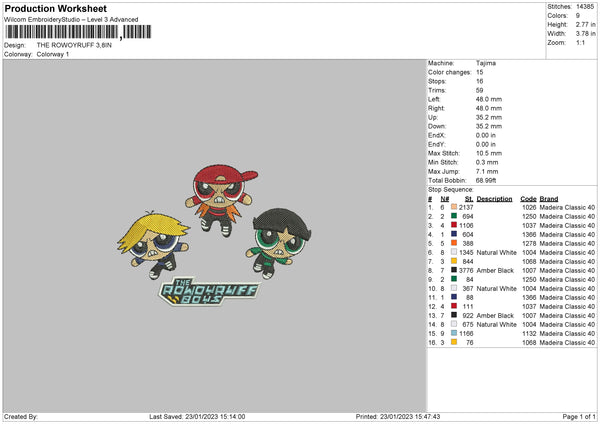Select the design name THE ROWDYRUFF 3,8IN
Screen dimensions: 600x424
click(74, 45)
